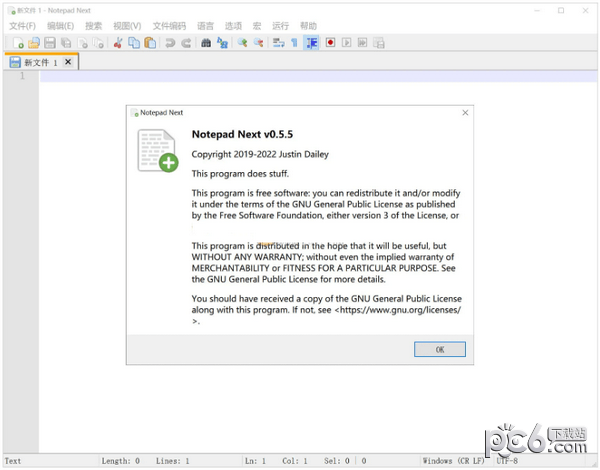Select the 新文件 1 tab
Screen dimensions: 600x470
click(x=41, y=62)
